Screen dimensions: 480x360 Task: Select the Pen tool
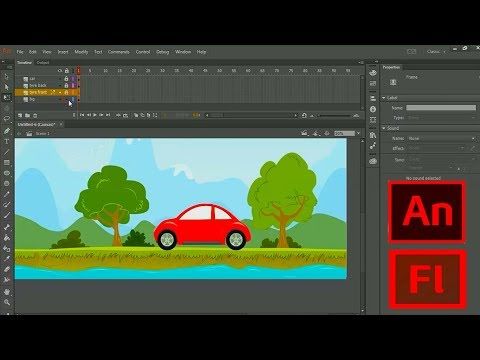pos(6,131)
